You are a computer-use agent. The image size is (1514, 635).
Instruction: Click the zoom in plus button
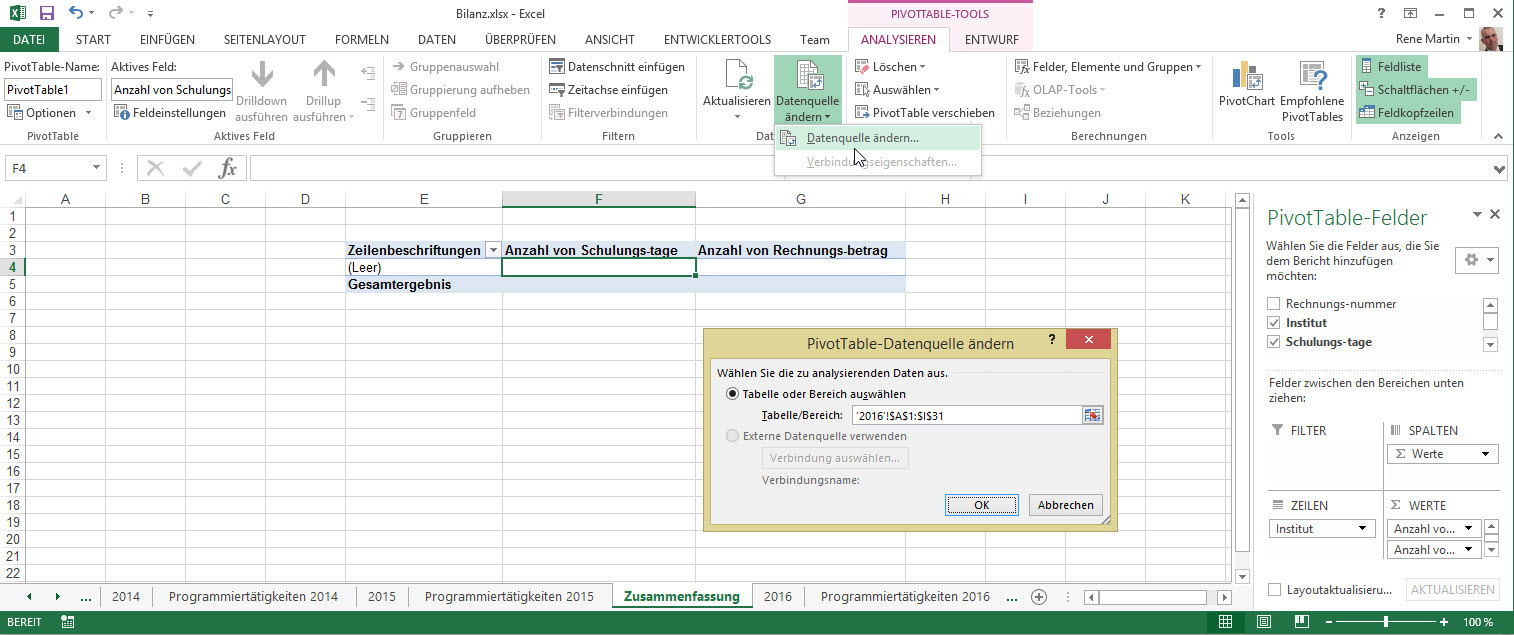[x=1442, y=622]
